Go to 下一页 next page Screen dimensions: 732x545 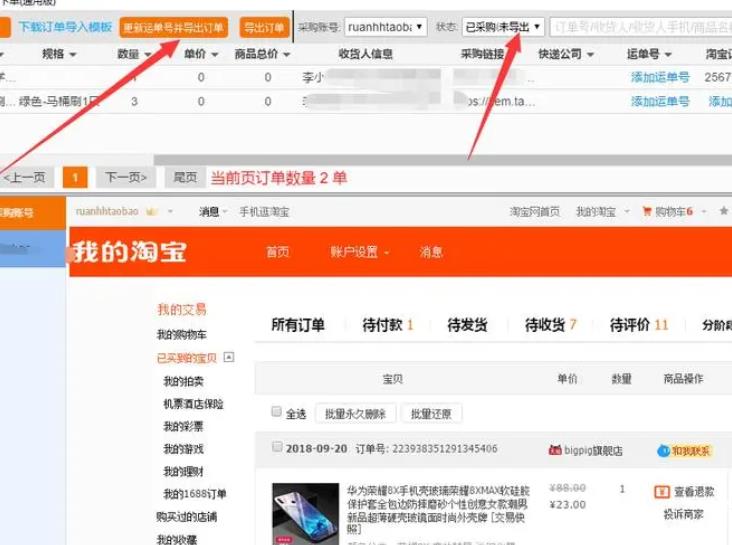[x=126, y=177]
